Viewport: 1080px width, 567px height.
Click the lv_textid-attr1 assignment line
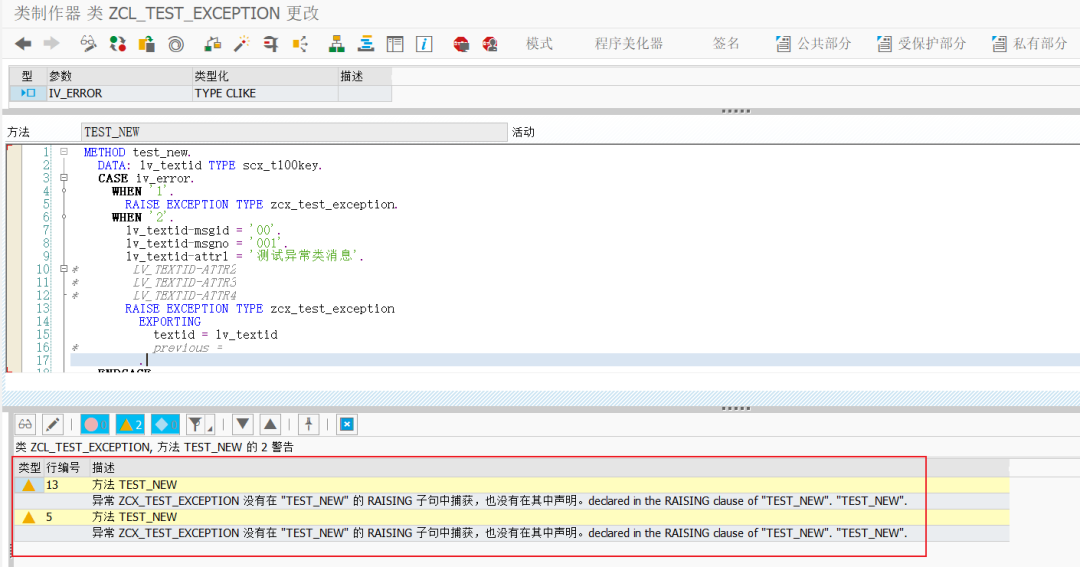coord(245,256)
